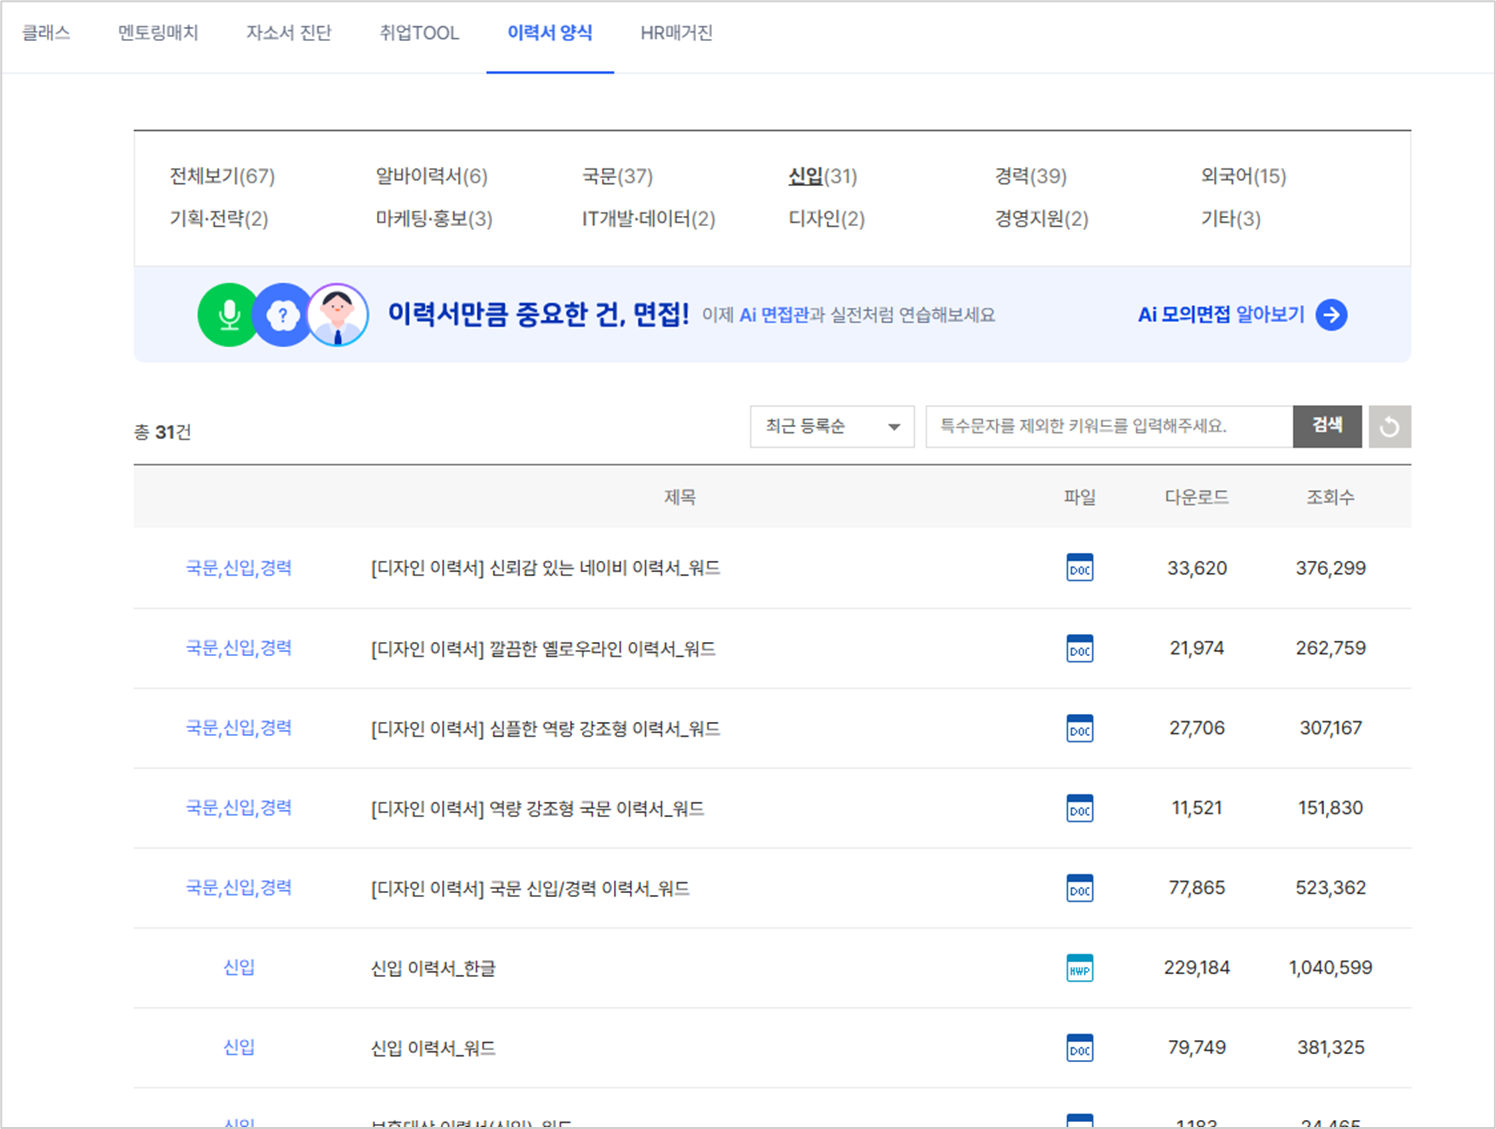Open the 멘토링매치 tab

(x=158, y=33)
